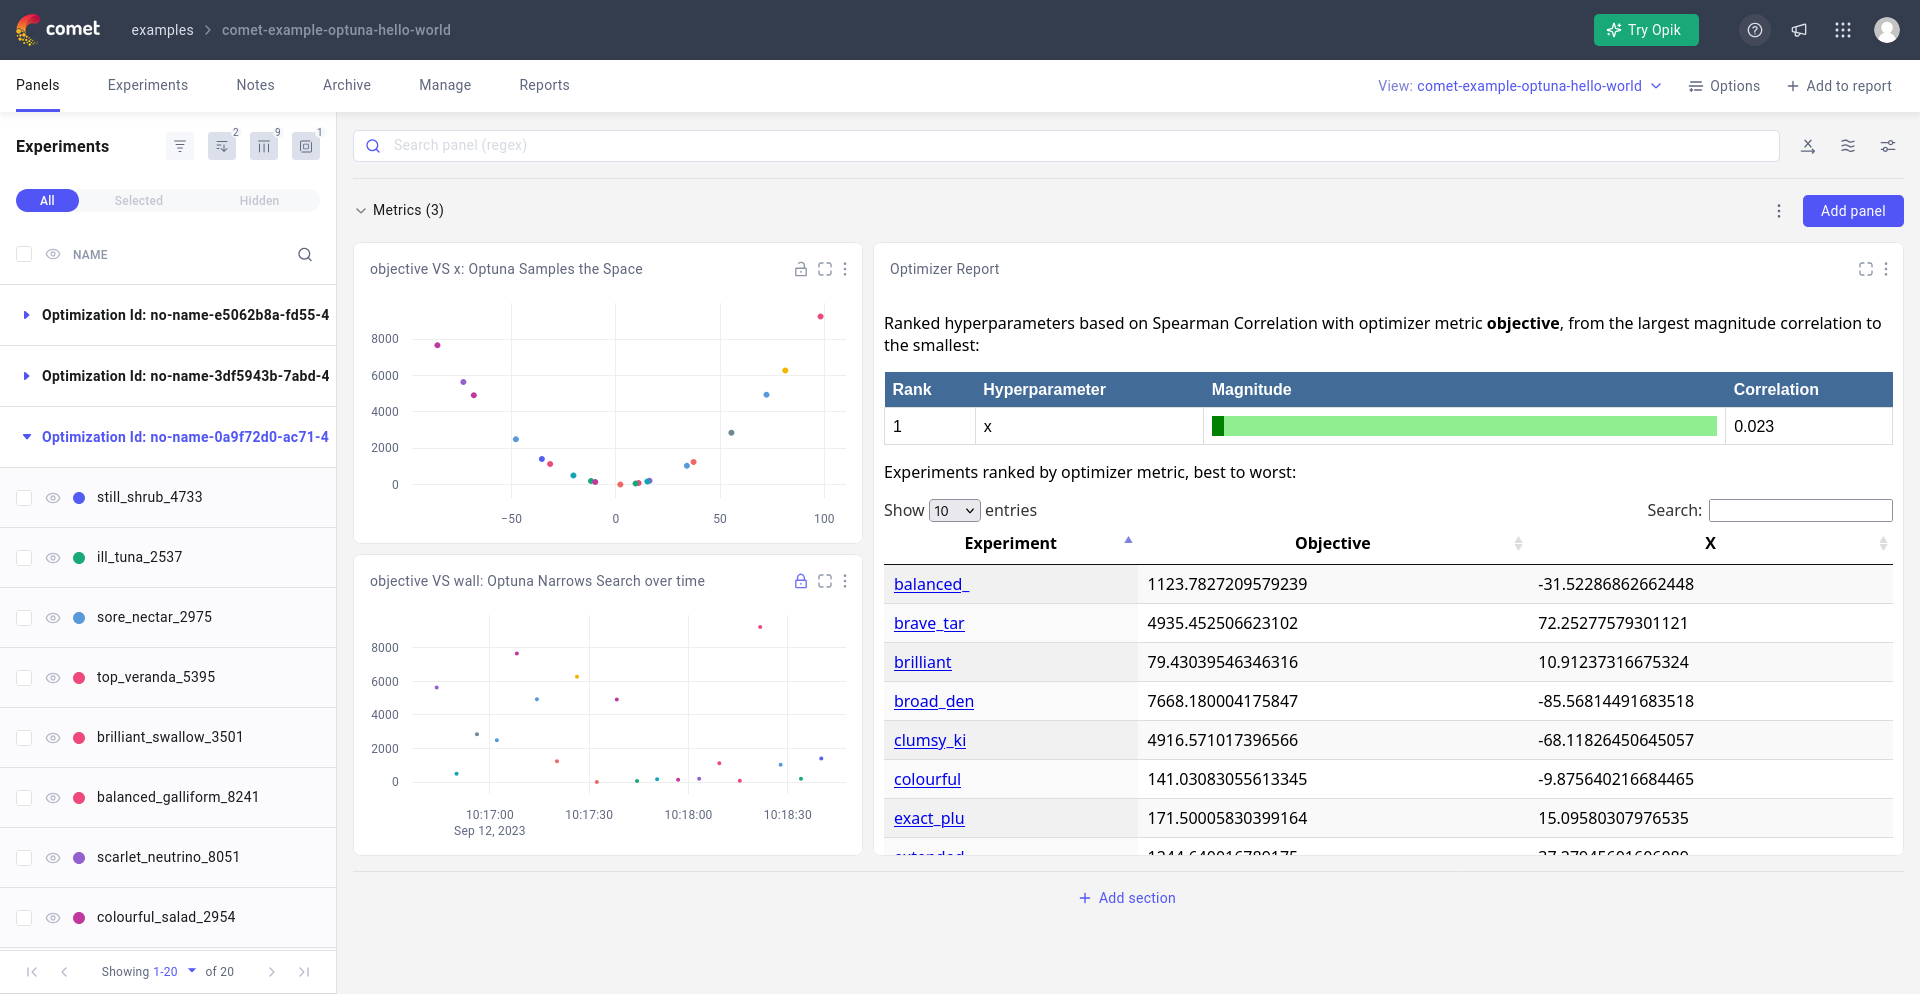The height and width of the screenshot is (994, 1920).
Task: Select the ignore outliers icon above the panels
Action: tap(1808, 146)
